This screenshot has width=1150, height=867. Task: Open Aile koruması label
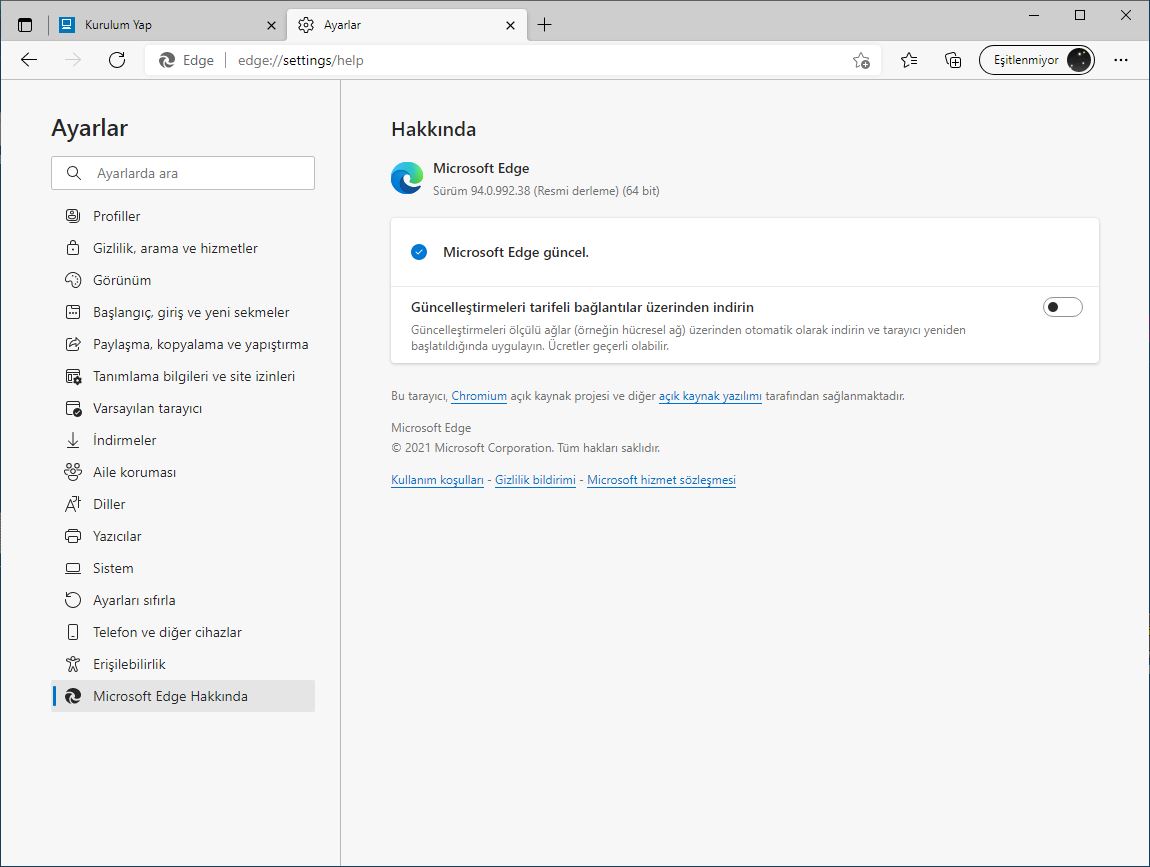coord(134,472)
